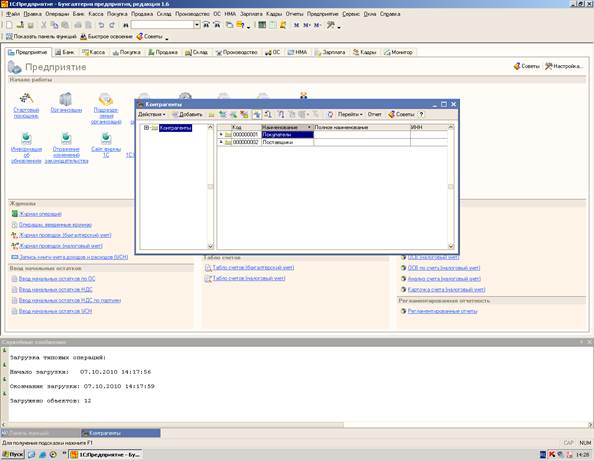Click the Kaspersky red K tray icon

(552, 454)
